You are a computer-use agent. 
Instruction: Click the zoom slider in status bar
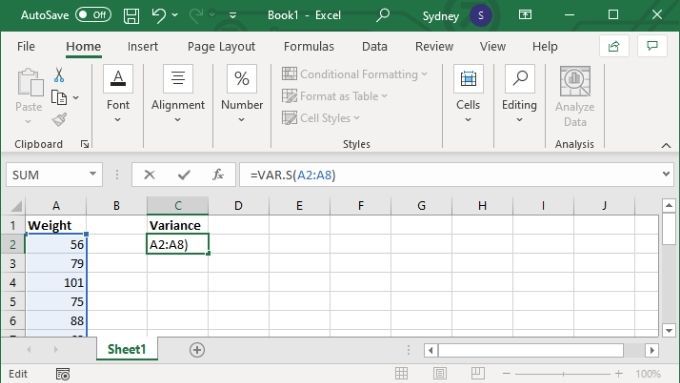click(563, 373)
